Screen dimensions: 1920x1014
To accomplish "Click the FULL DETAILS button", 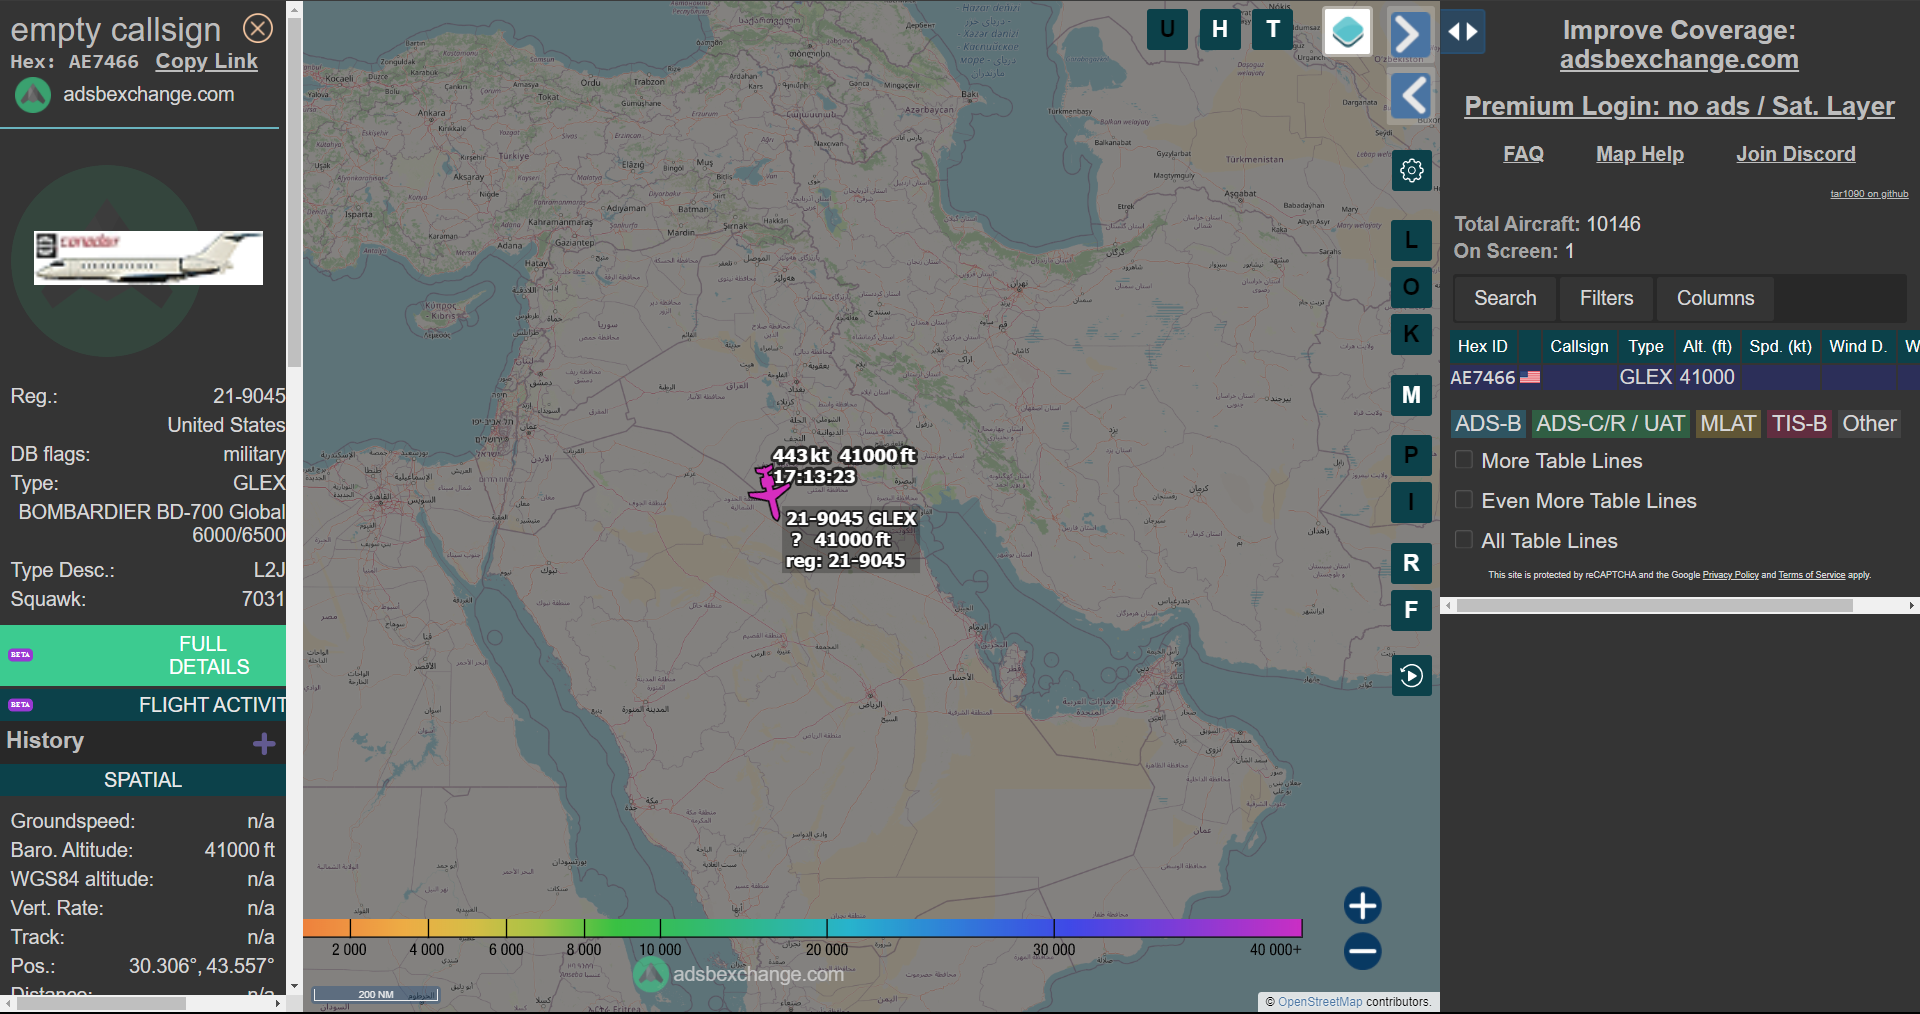I will 143,655.
